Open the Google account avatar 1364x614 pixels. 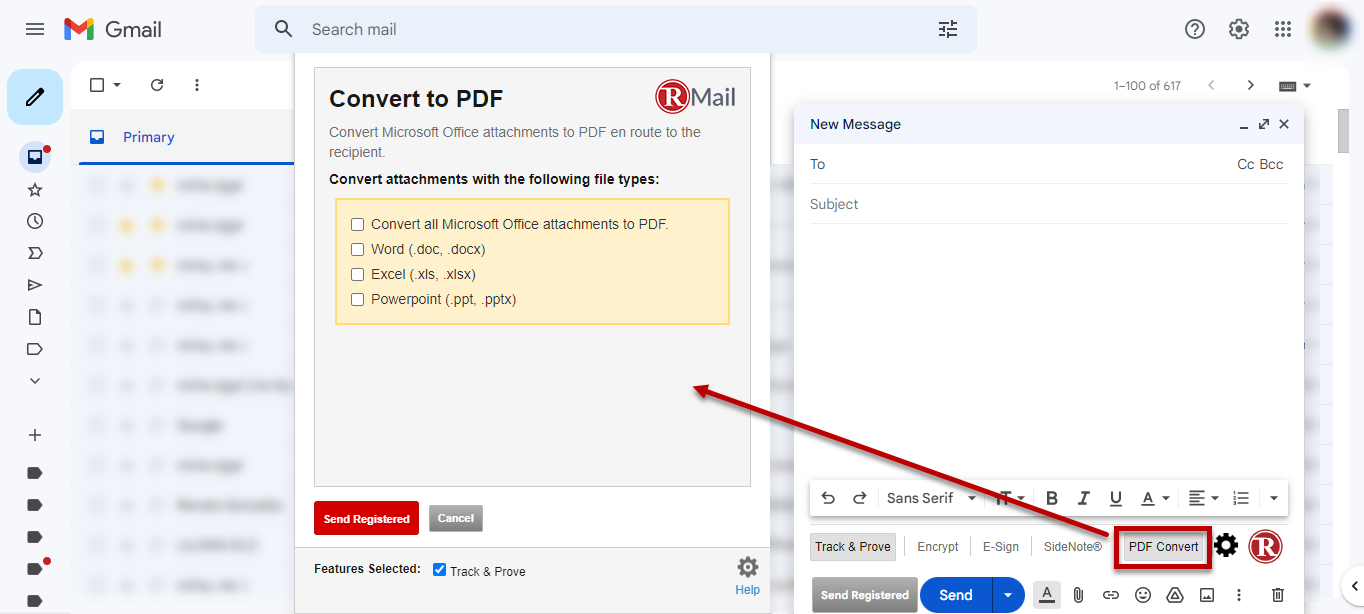pos(1332,29)
